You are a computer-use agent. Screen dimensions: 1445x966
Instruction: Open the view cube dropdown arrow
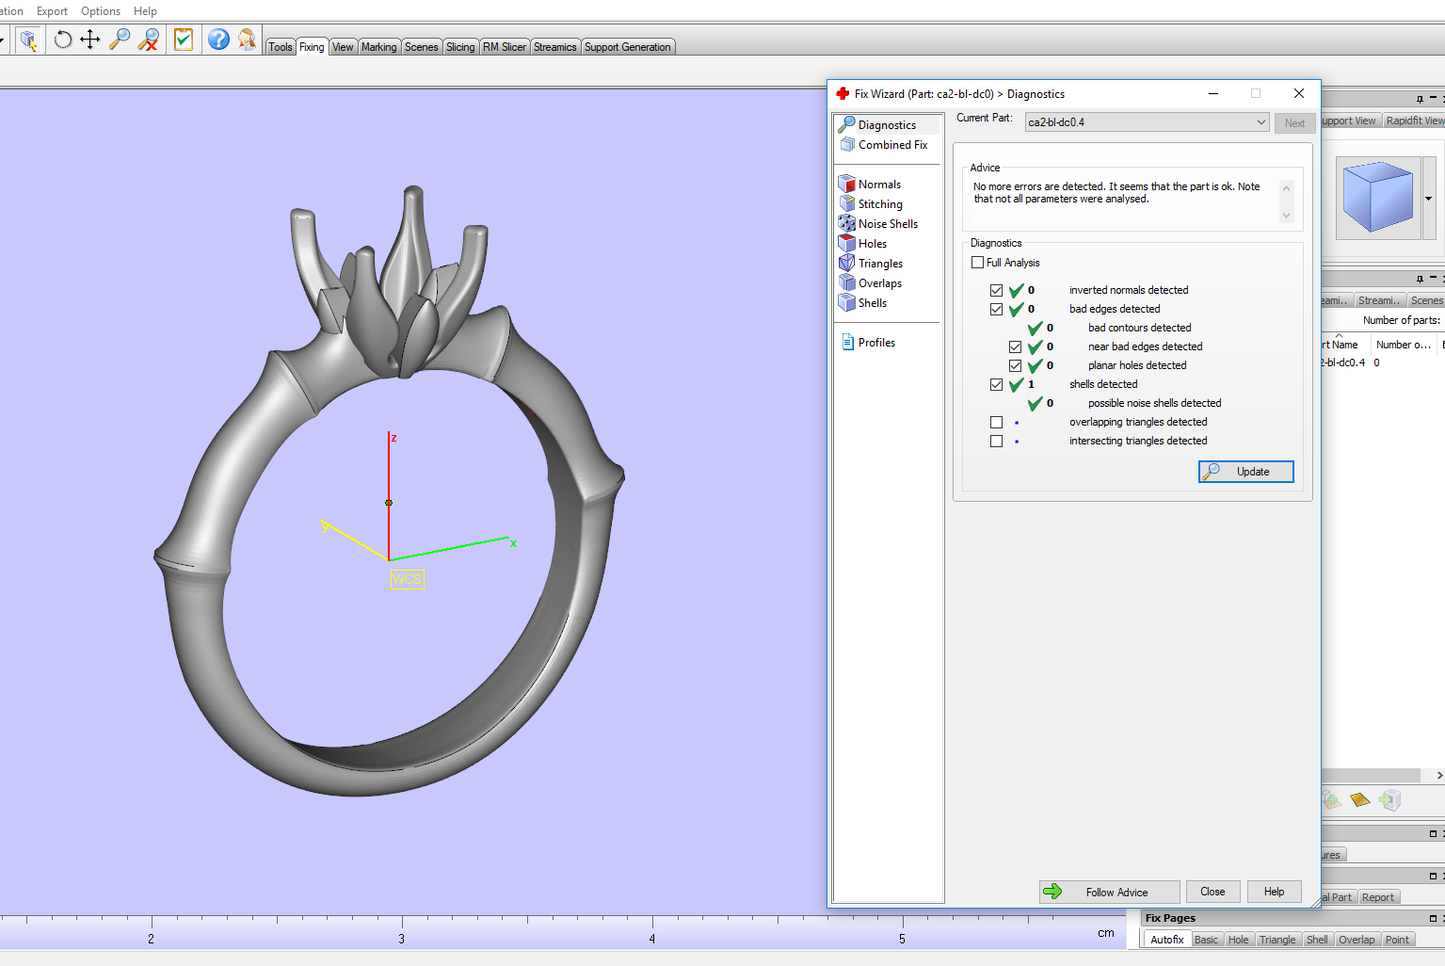pos(1428,198)
